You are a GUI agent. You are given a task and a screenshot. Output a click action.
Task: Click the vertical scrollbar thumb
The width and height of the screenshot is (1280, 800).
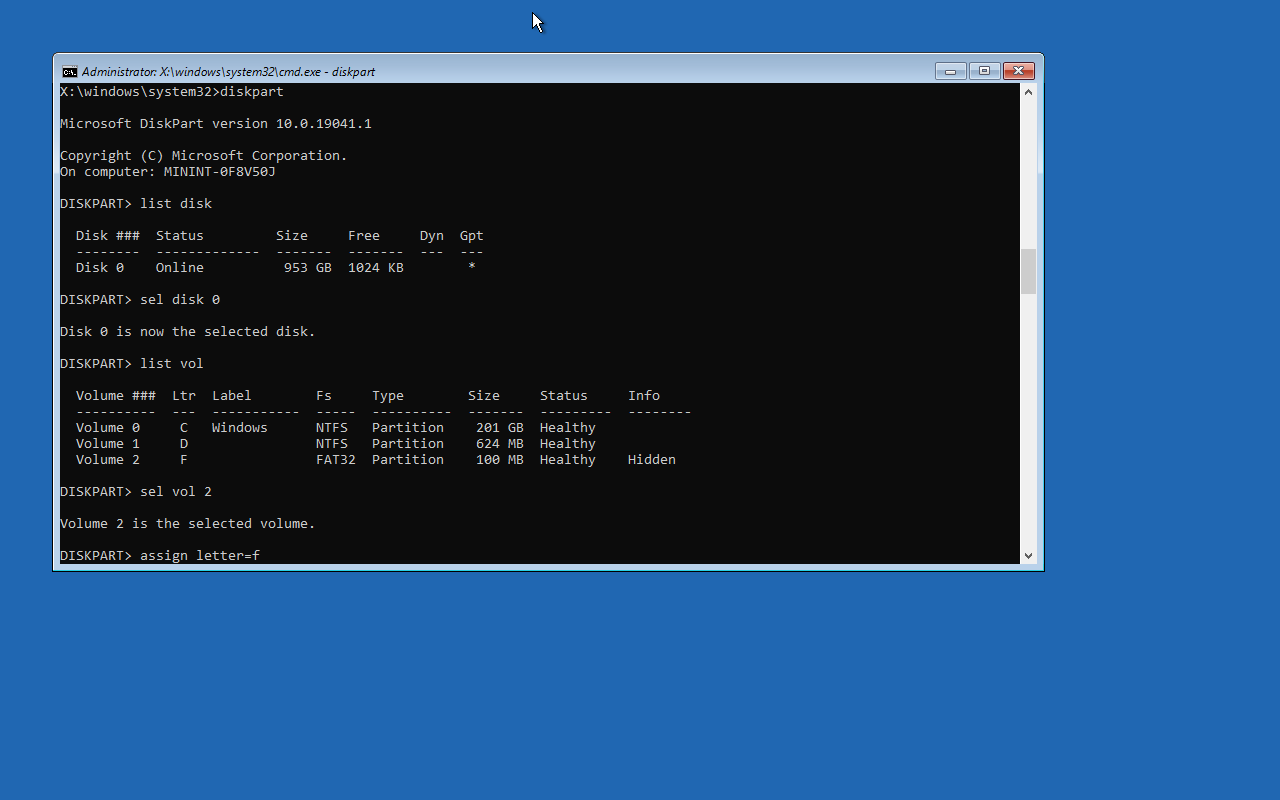pyautogui.click(x=1028, y=271)
